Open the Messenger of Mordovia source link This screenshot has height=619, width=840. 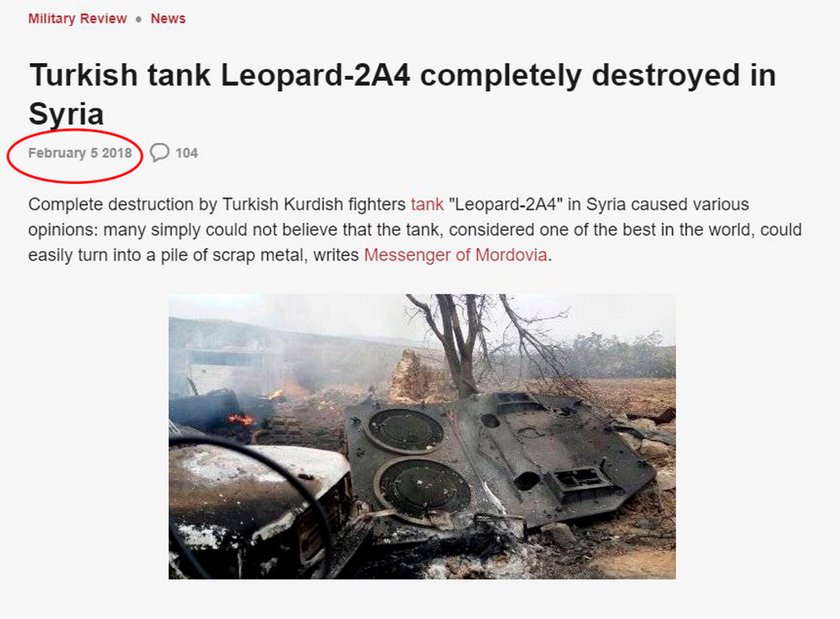click(455, 255)
